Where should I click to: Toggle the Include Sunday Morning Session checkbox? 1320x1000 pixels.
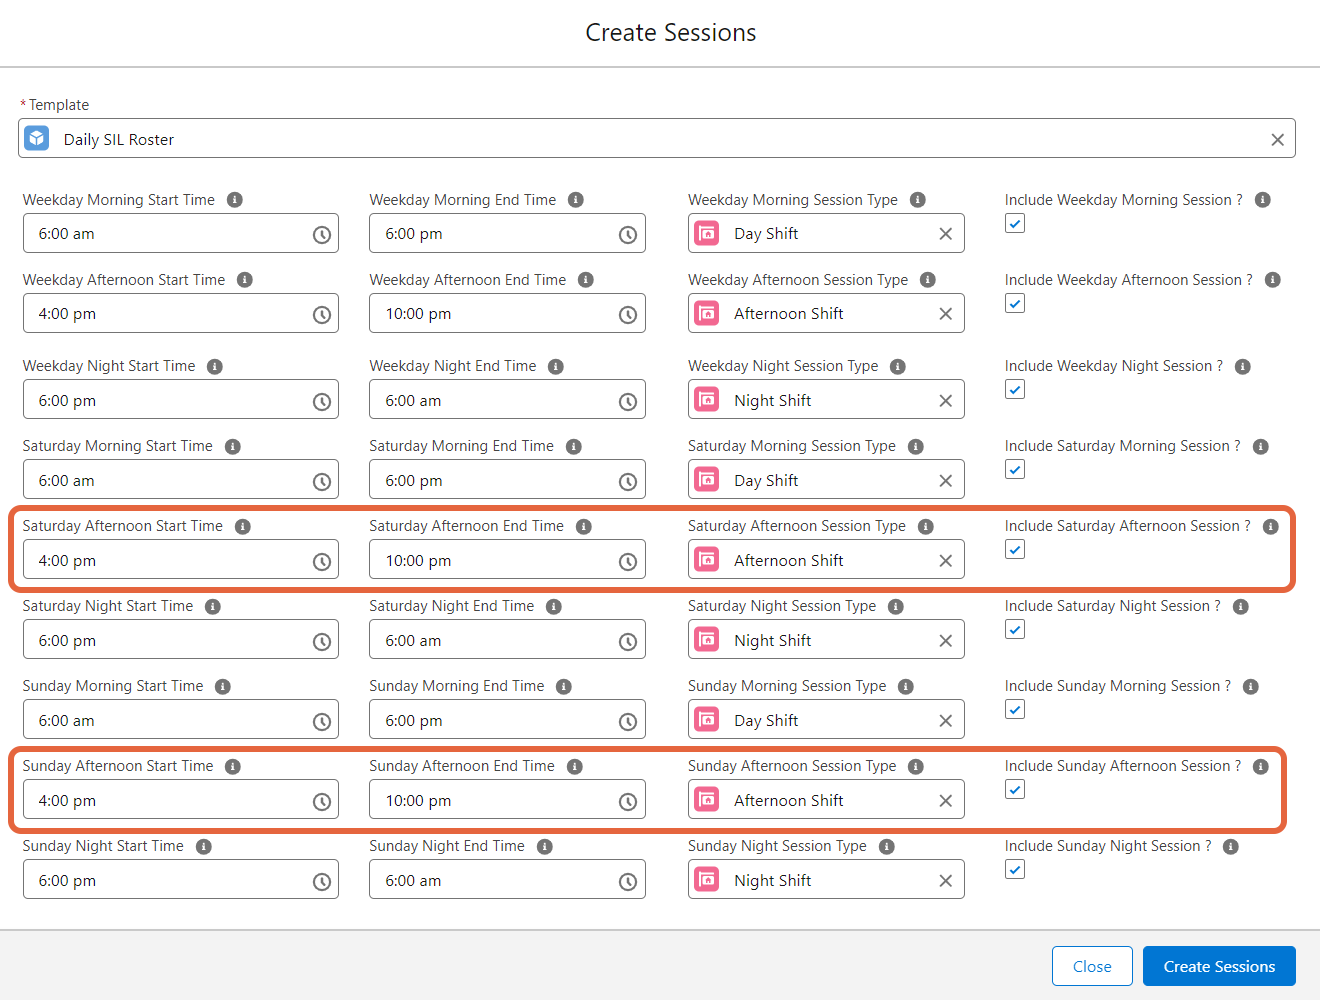(x=1014, y=709)
